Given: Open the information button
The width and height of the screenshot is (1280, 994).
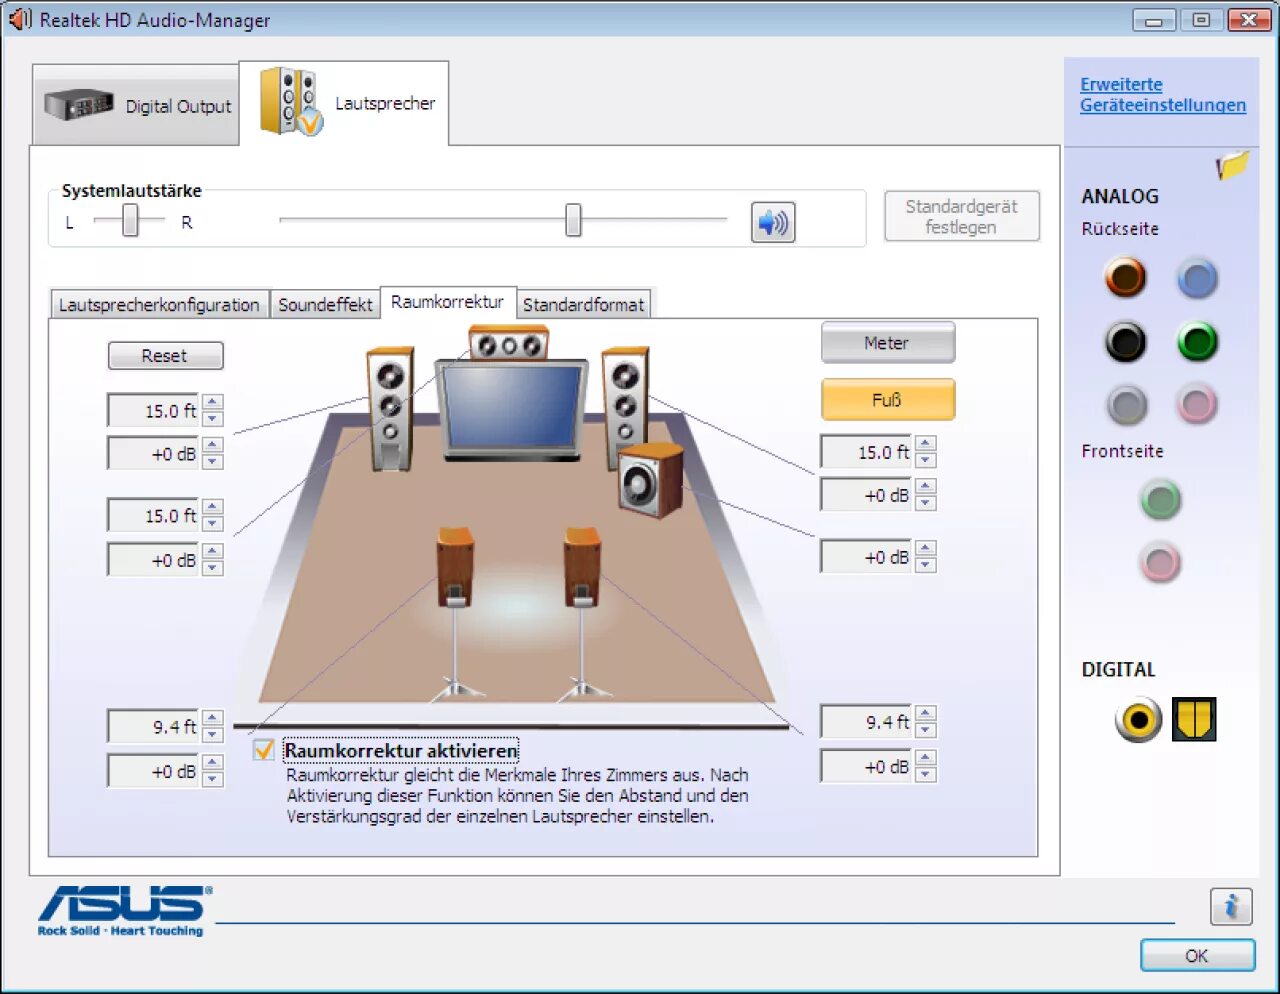Looking at the screenshot, I should 1231,907.
